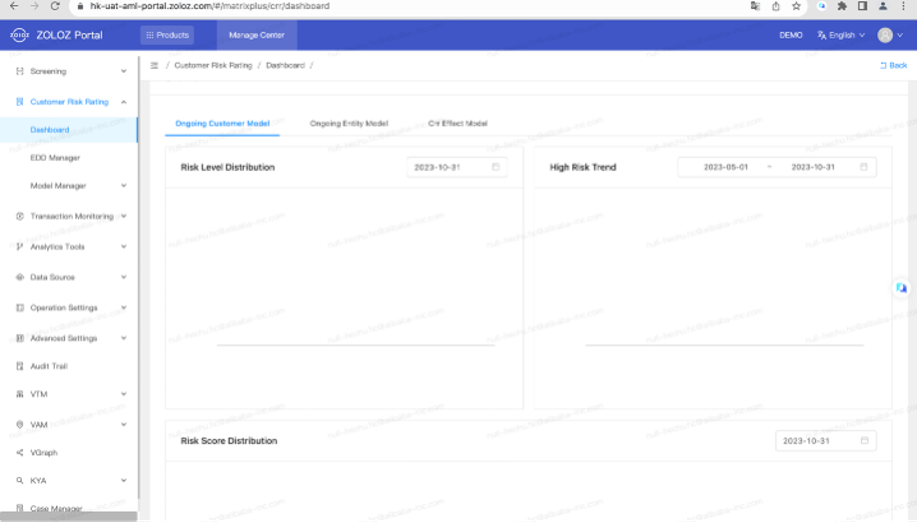Click calendar icon in Risk Score Distribution
918x525 pixels.
(x=865, y=441)
